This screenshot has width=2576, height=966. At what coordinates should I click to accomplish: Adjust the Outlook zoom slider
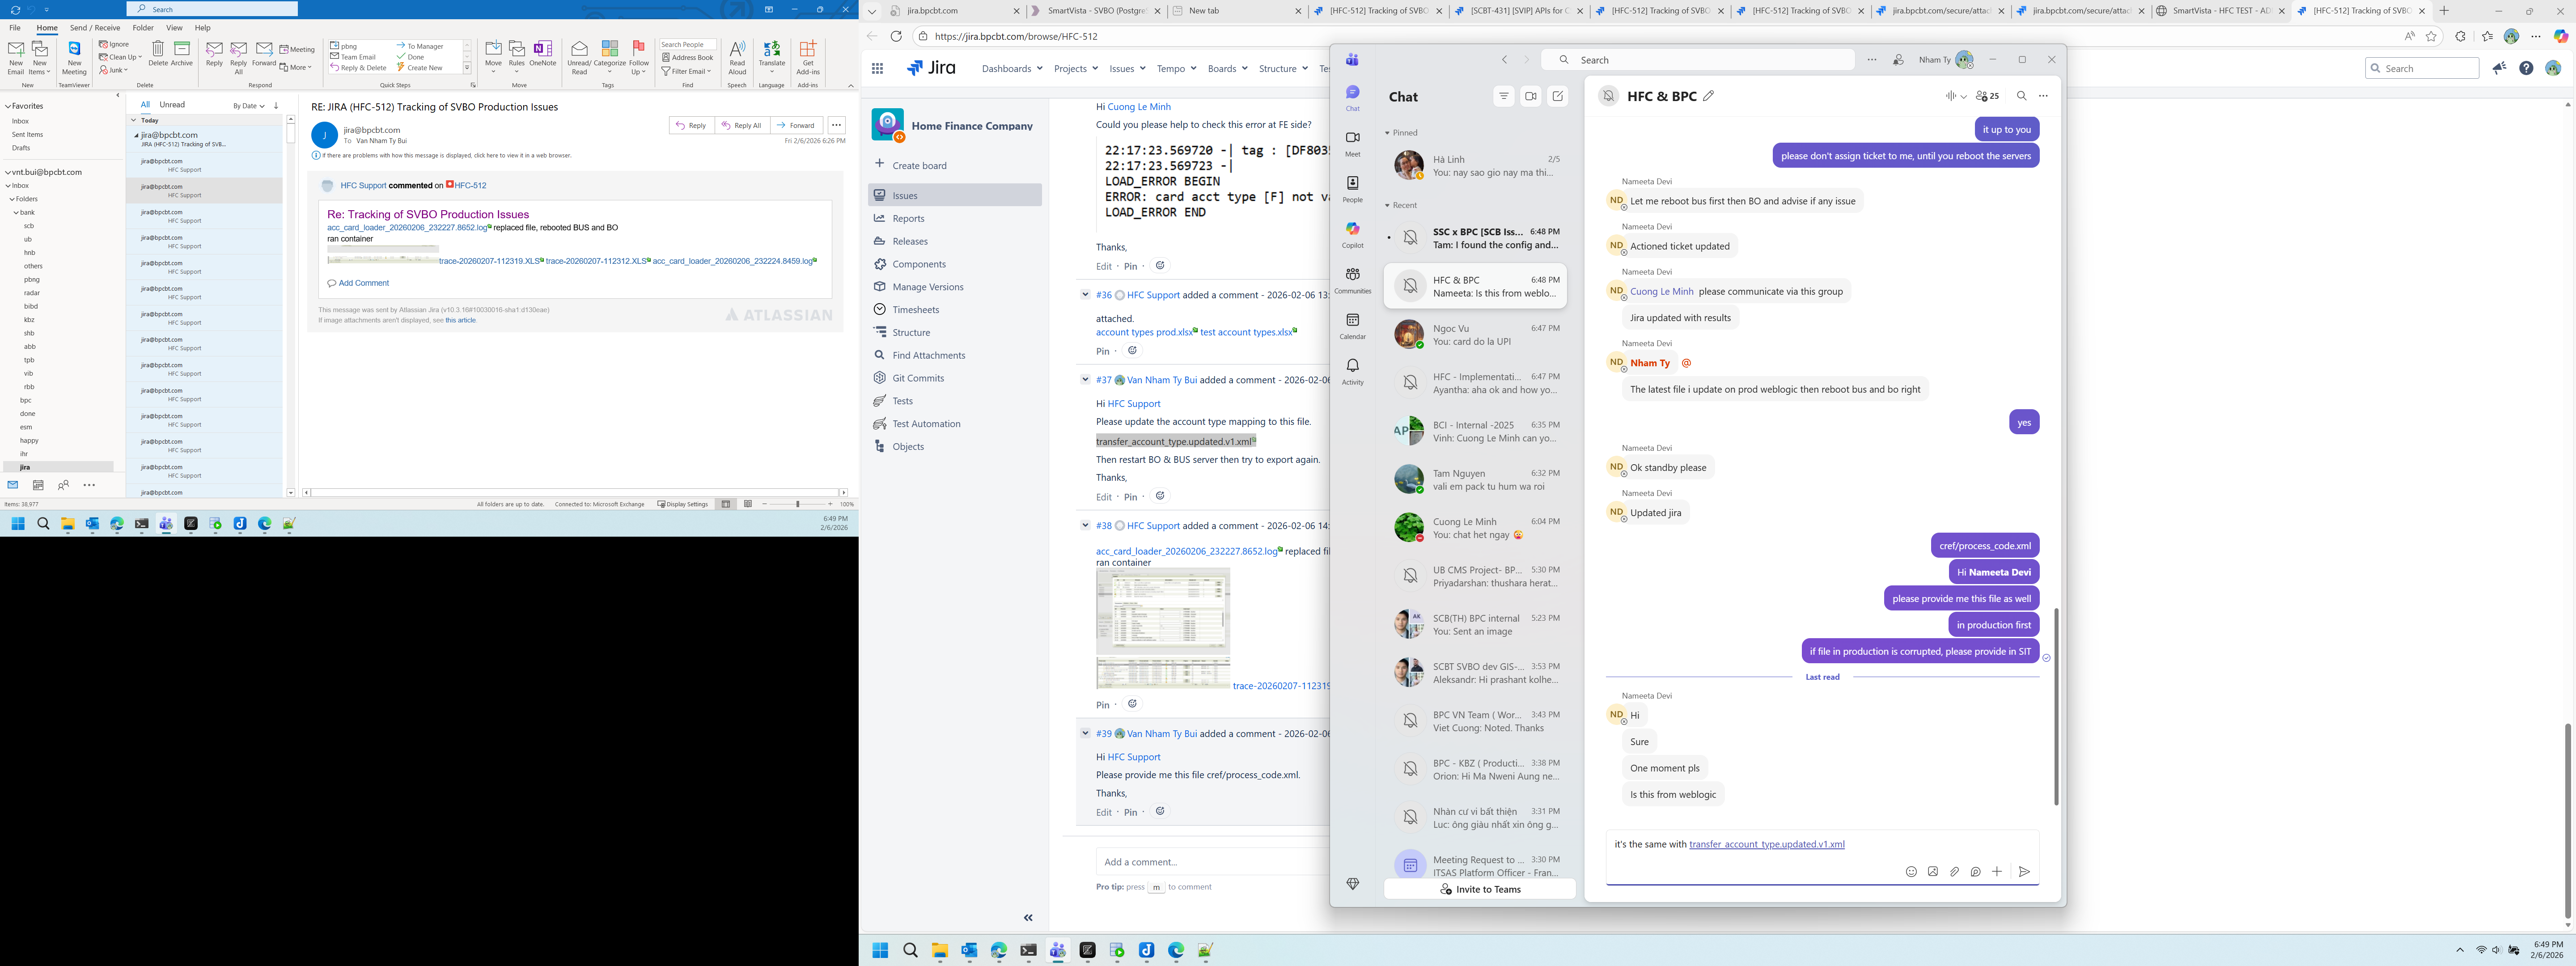click(x=797, y=504)
